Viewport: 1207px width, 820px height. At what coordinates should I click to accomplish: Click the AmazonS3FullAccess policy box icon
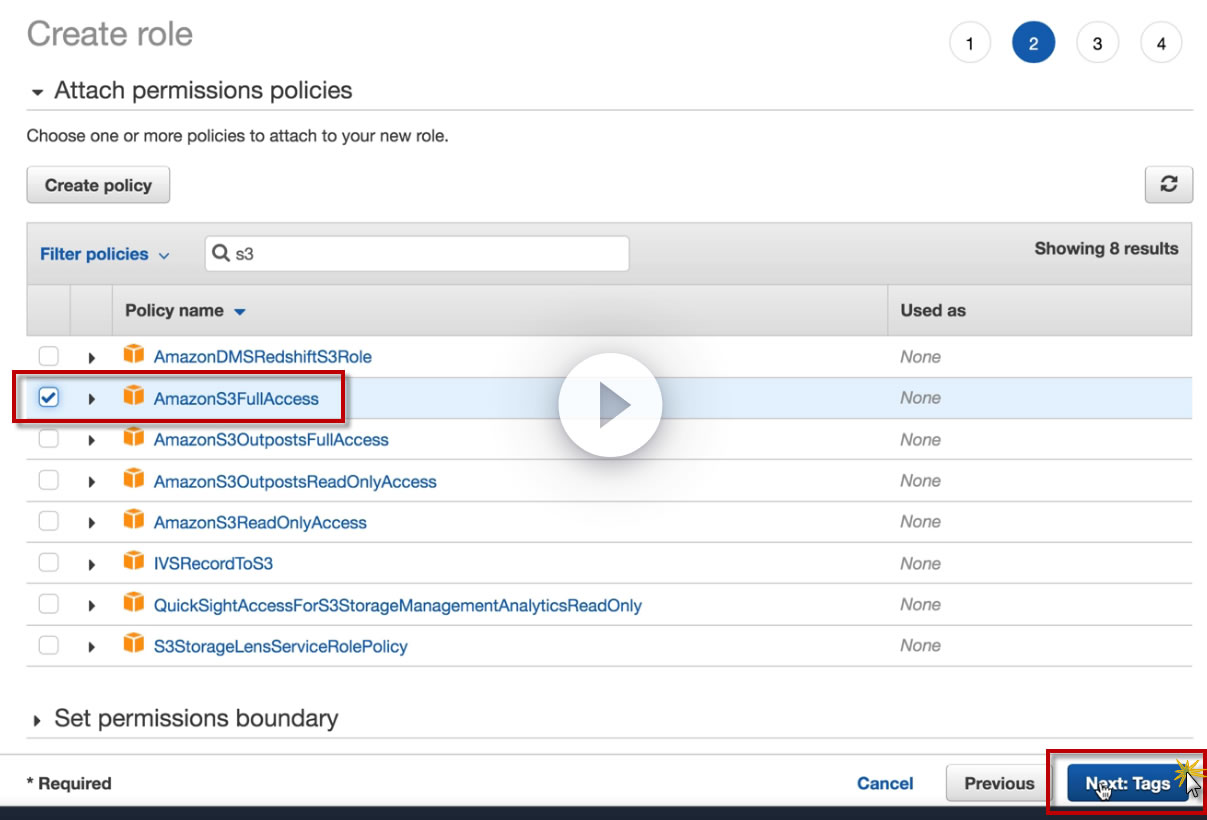[134, 397]
